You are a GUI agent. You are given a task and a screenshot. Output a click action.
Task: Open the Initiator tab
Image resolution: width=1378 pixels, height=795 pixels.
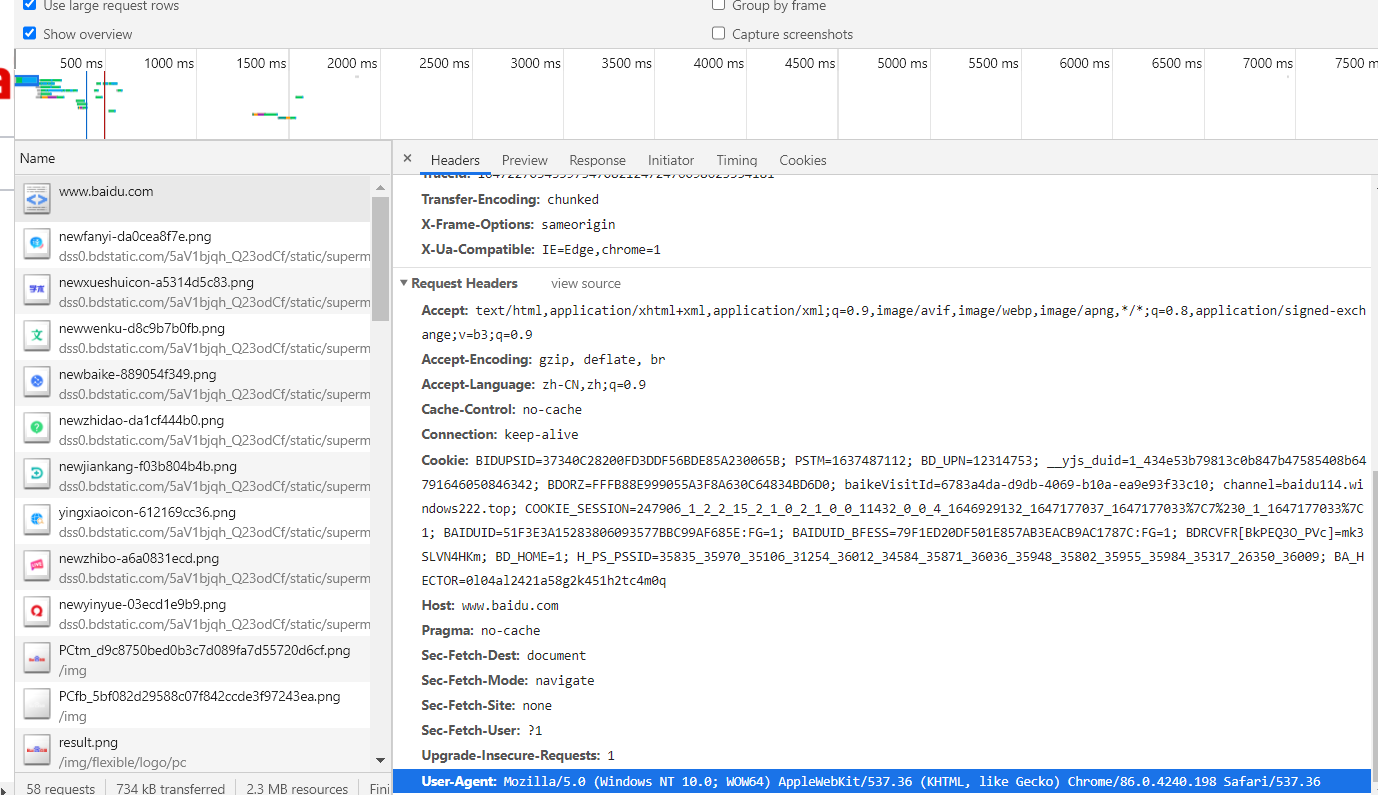coord(671,160)
